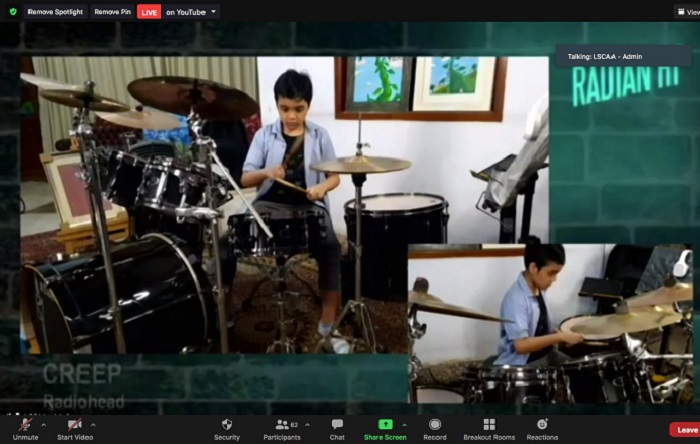The image size is (700, 444).
Task: Open the Chat panel
Action: pos(337,428)
